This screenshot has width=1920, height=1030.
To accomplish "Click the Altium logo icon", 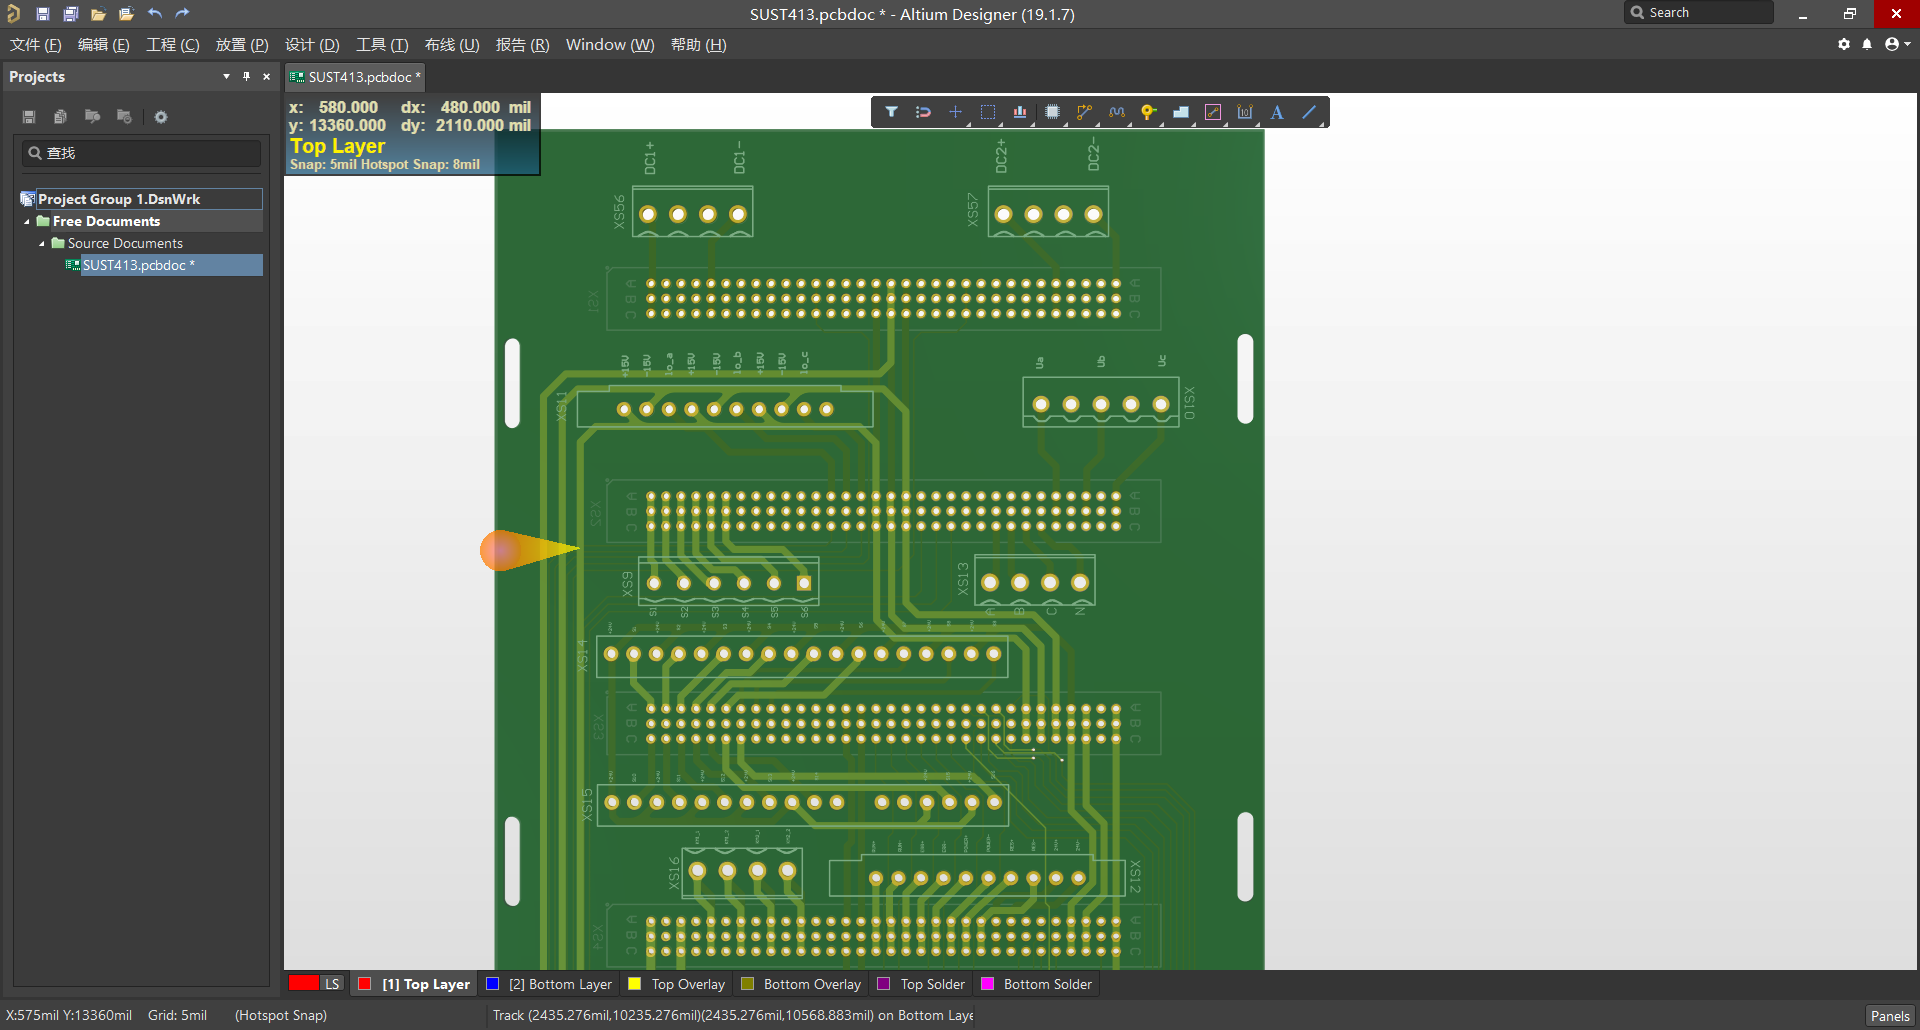I will tap(13, 14).
